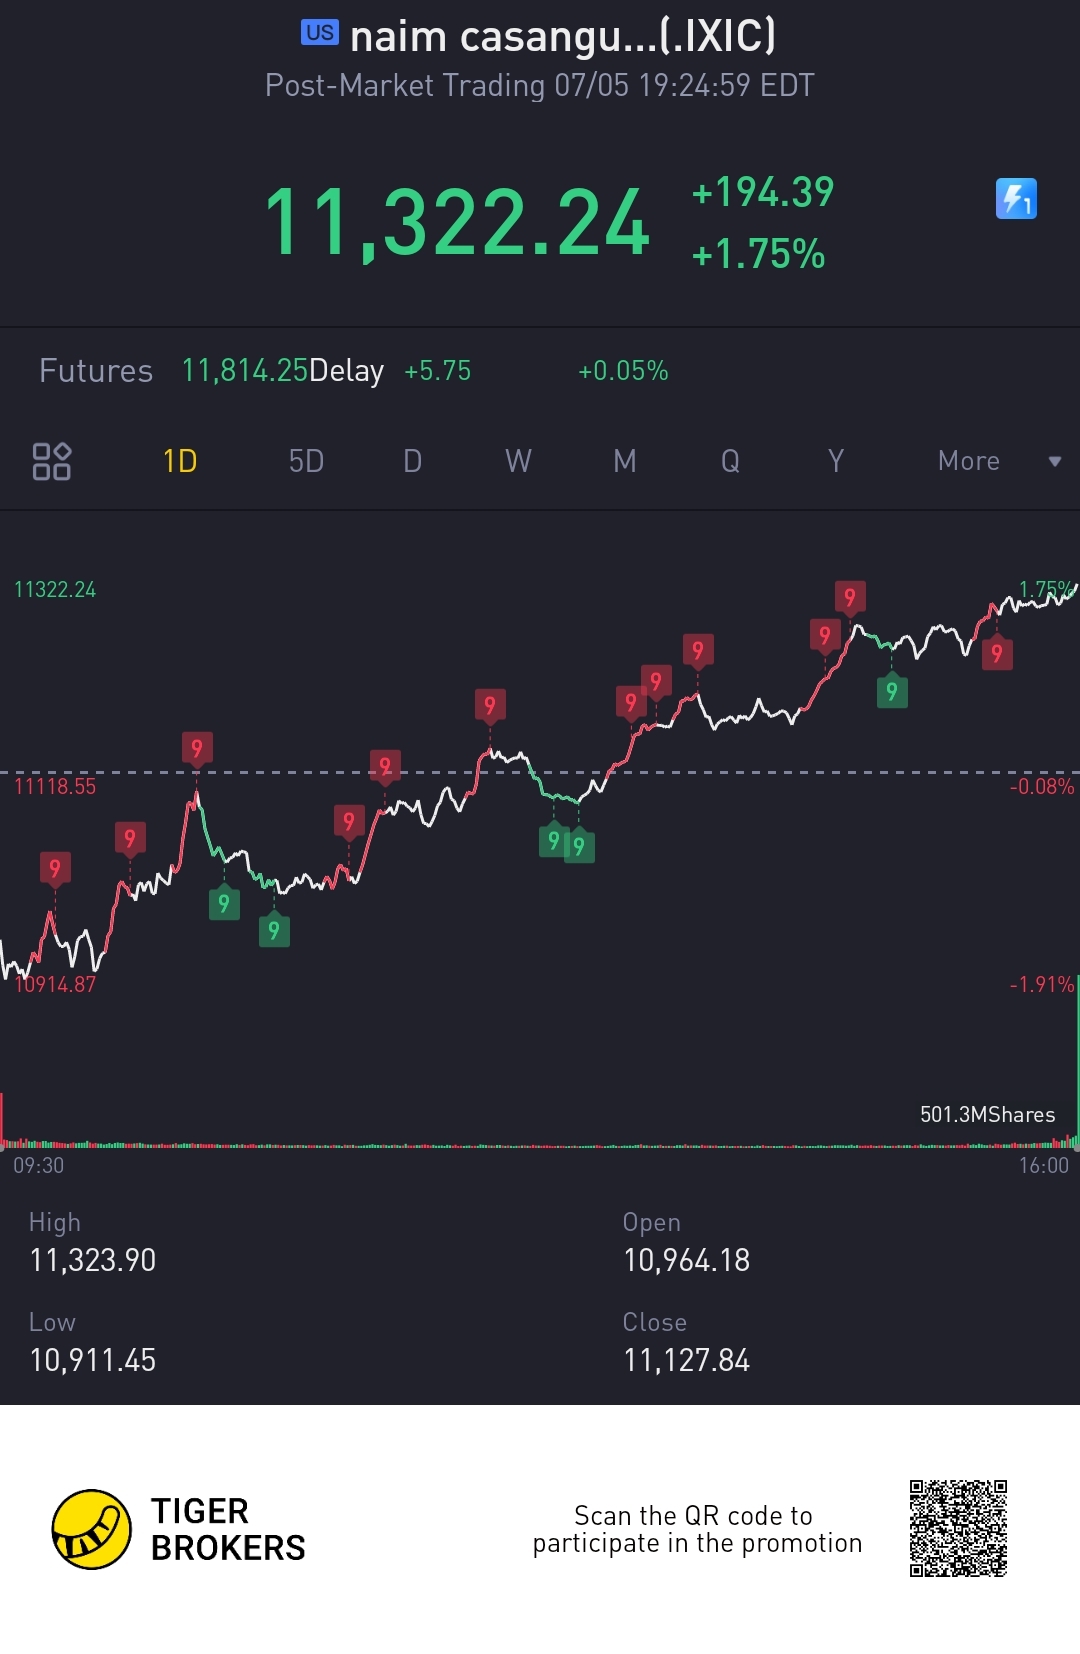Tap the futures percent +0.05%
This screenshot has height=1654, width=1080.
pos(623,371)
